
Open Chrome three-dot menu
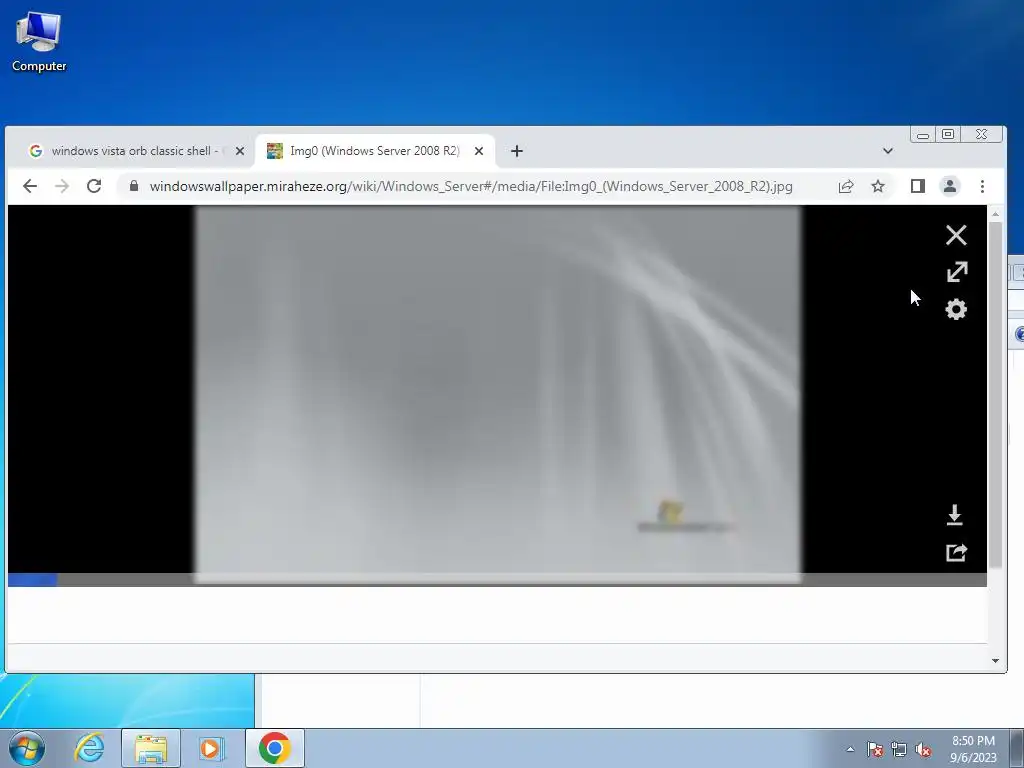click(x=982, y=186)
